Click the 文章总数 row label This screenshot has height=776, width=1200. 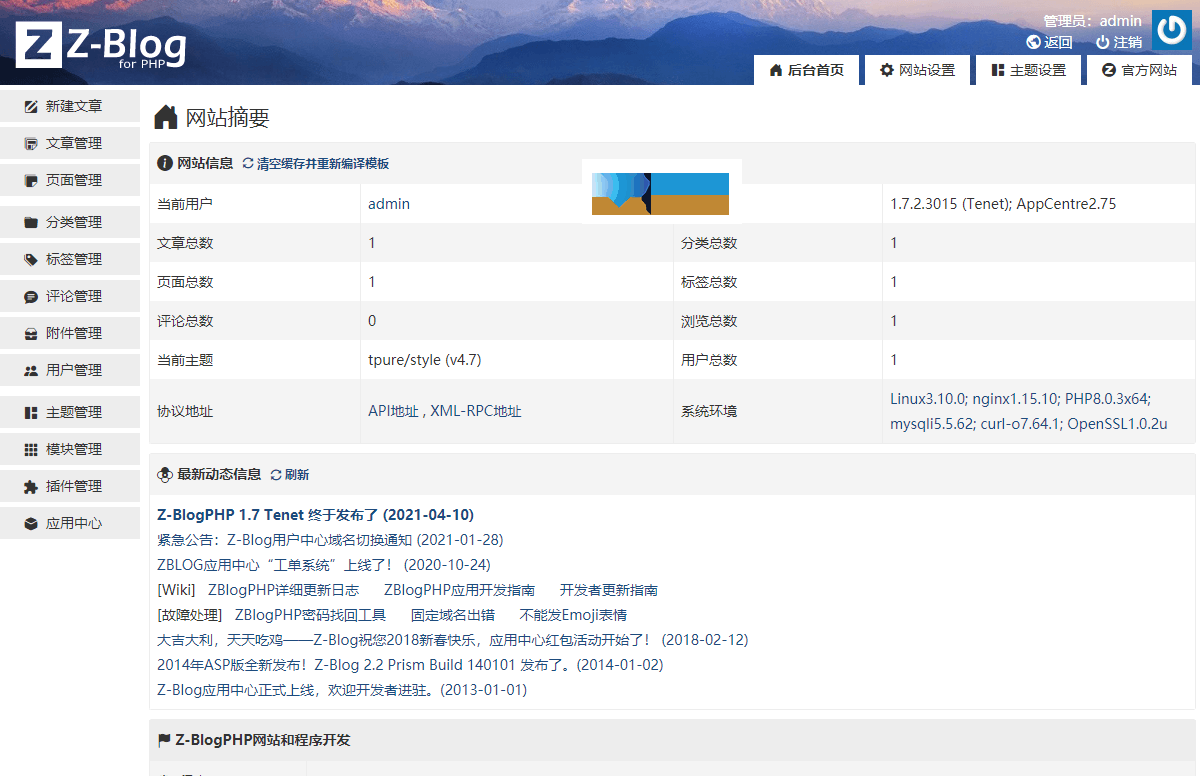185,243
